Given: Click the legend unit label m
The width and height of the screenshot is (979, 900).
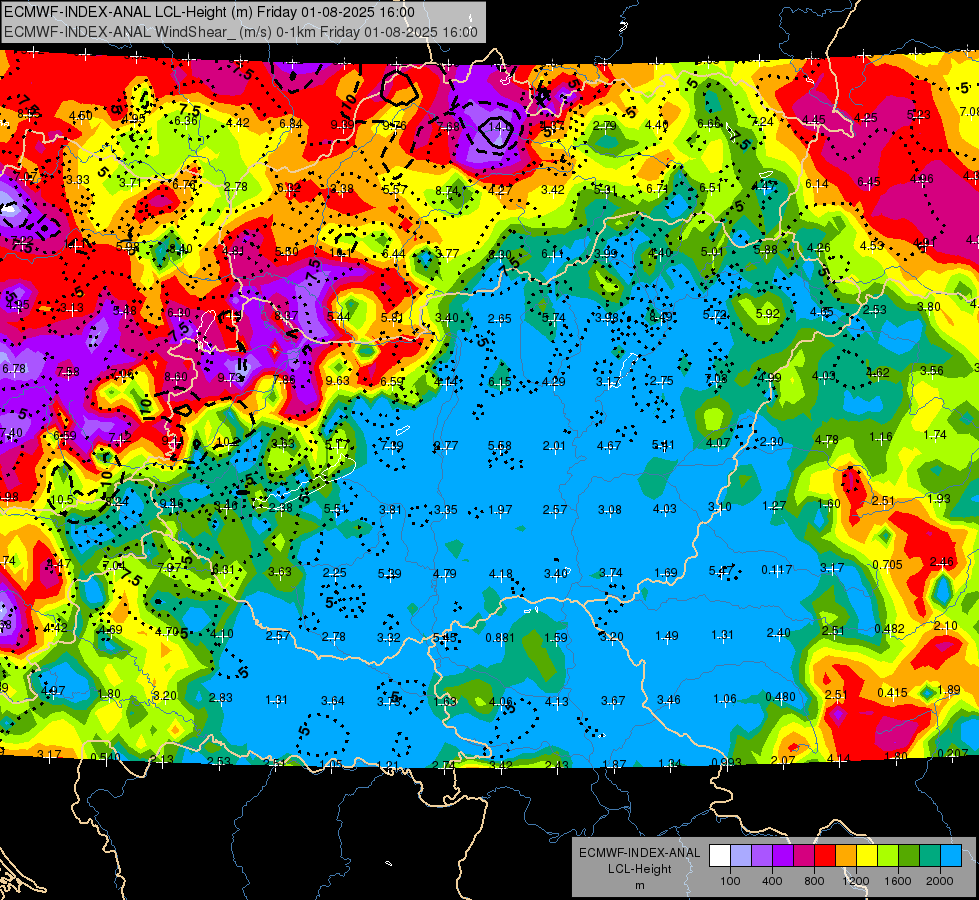Looking at the screenshot, I should tap(639, 885).
